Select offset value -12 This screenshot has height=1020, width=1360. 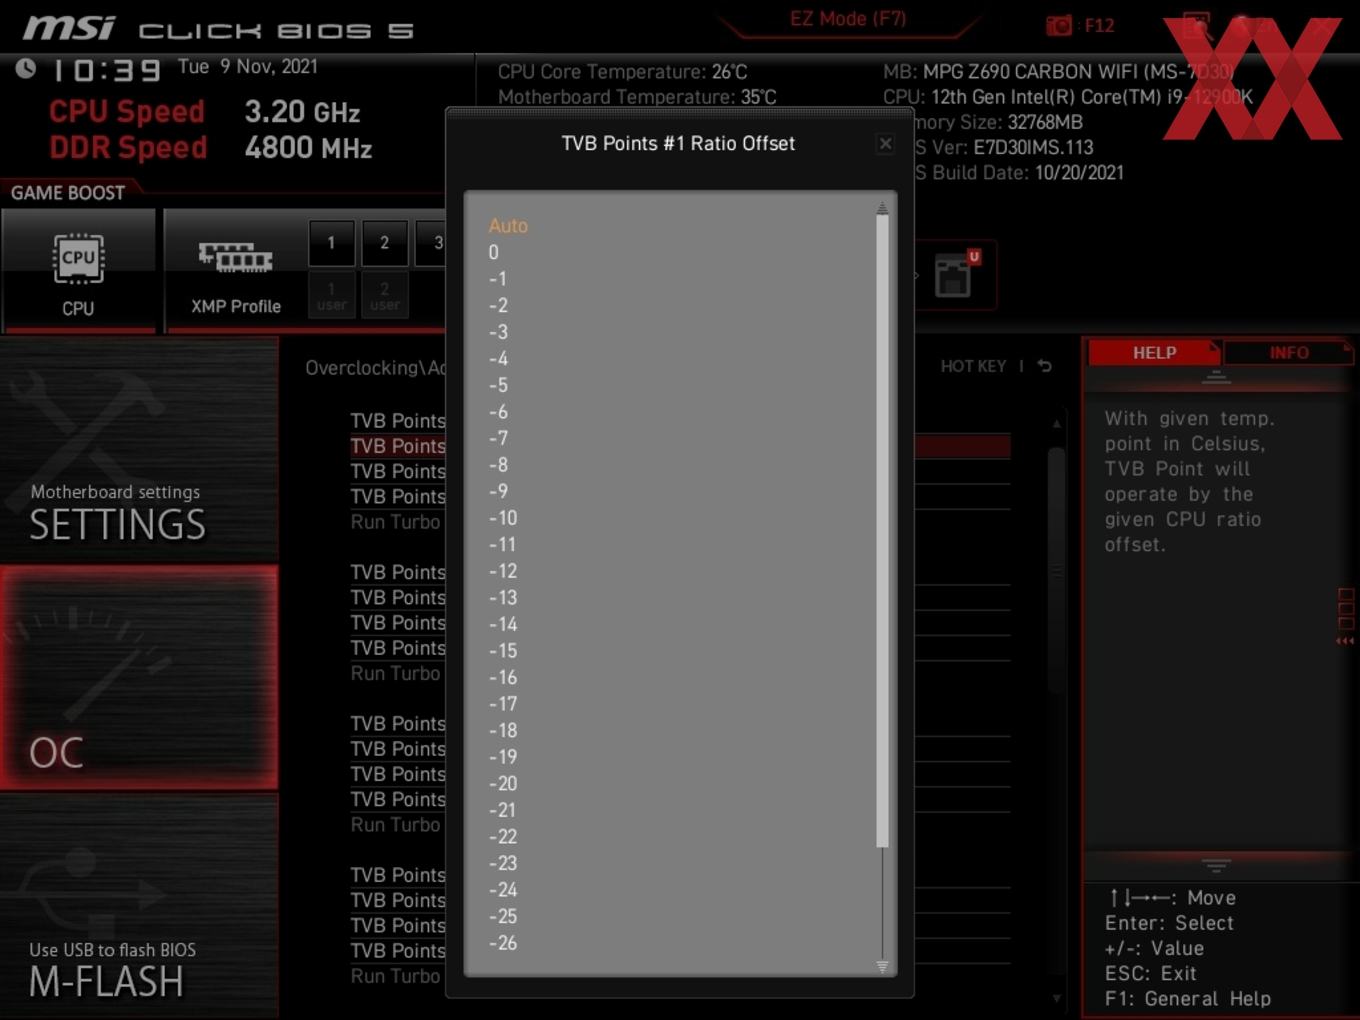coord(503,571)
